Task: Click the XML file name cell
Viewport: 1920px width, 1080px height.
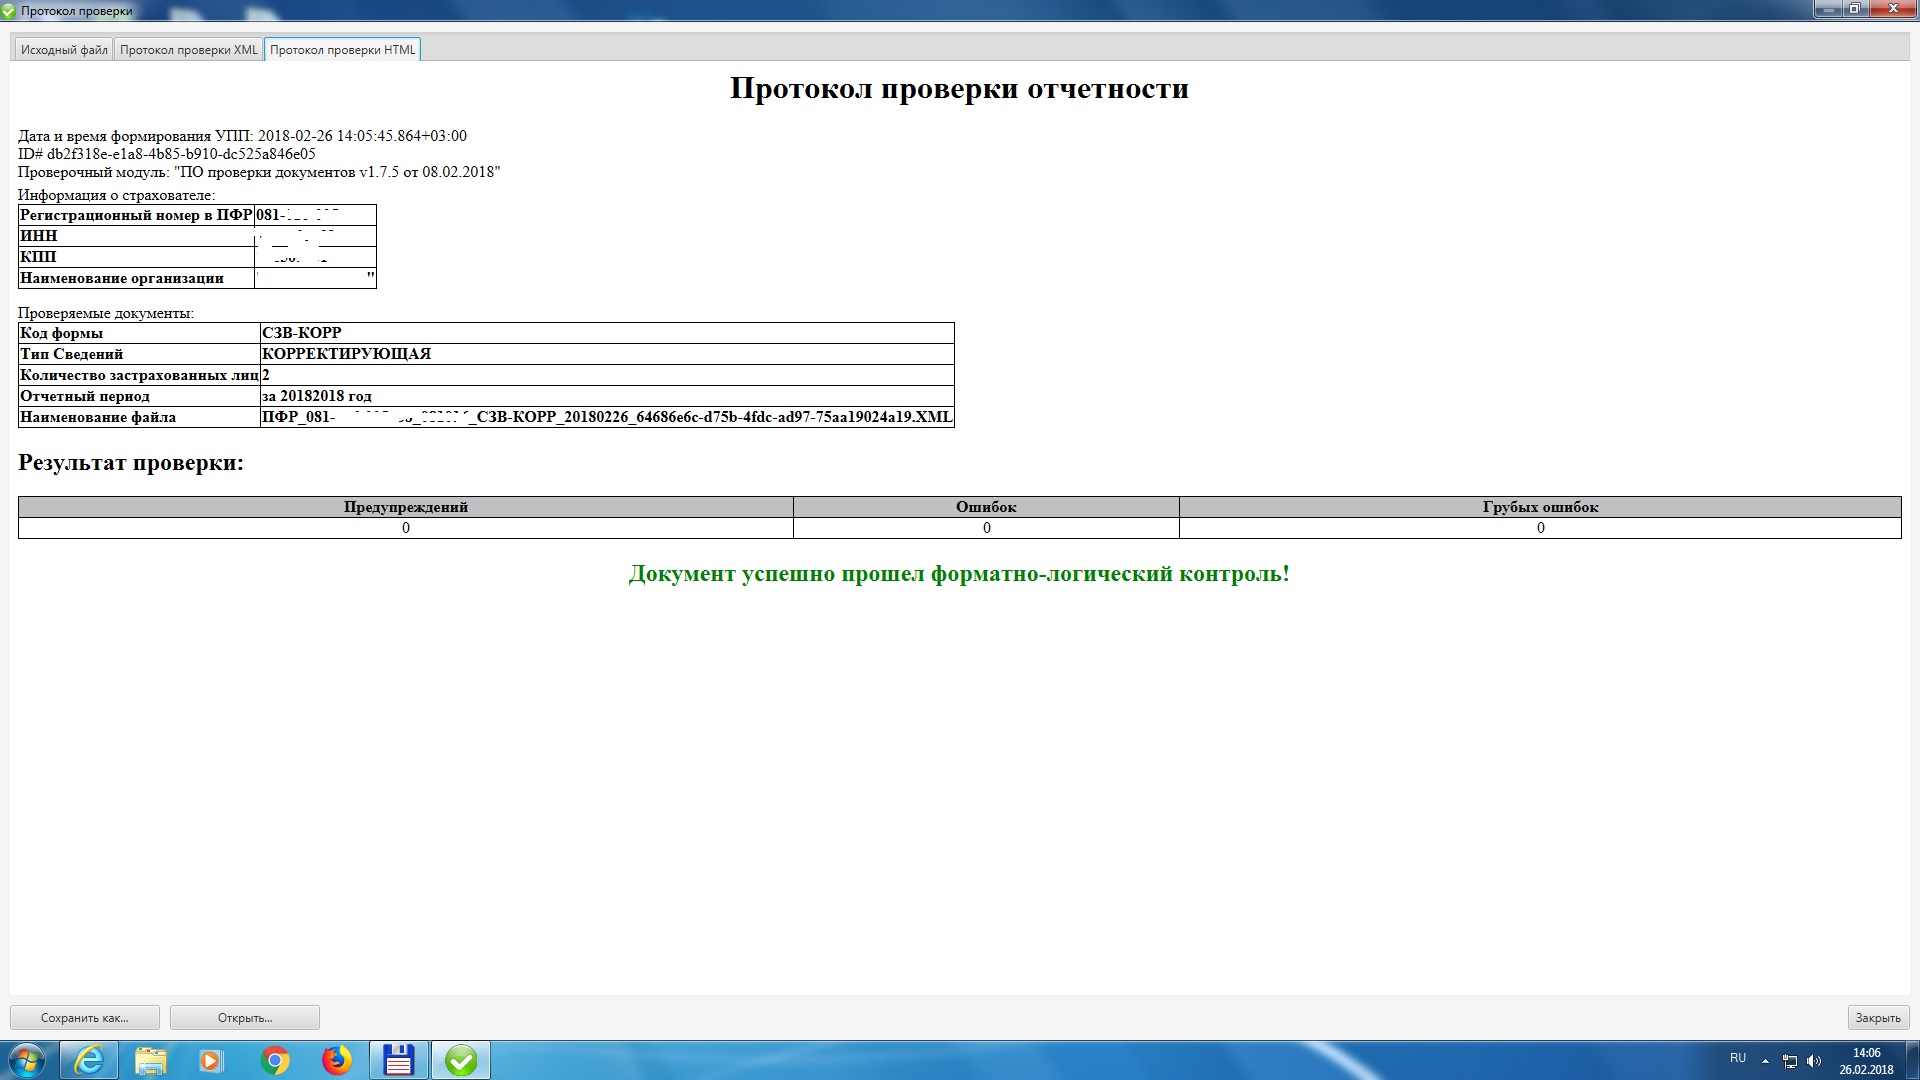Action: point(607,417)
